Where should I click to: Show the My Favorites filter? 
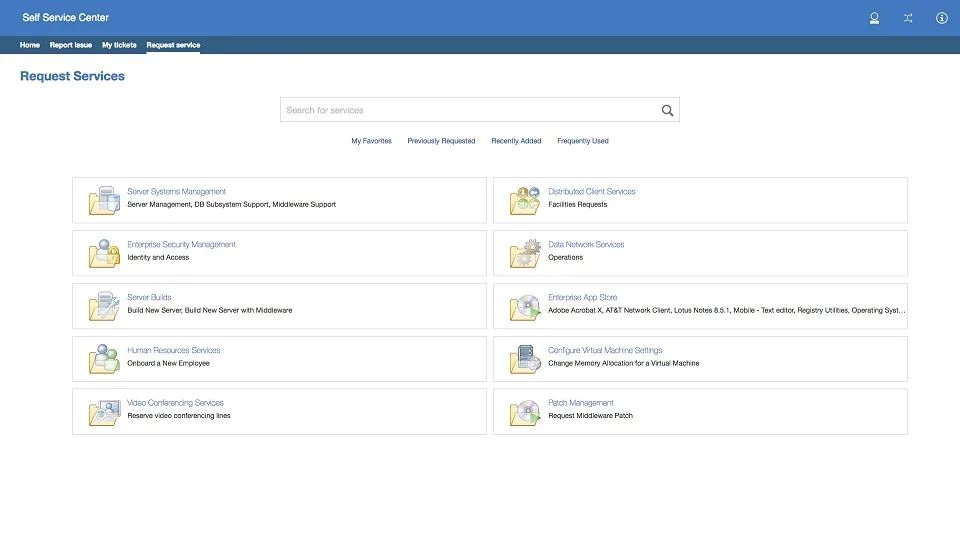pyautogui.click(x=371, y=141)
